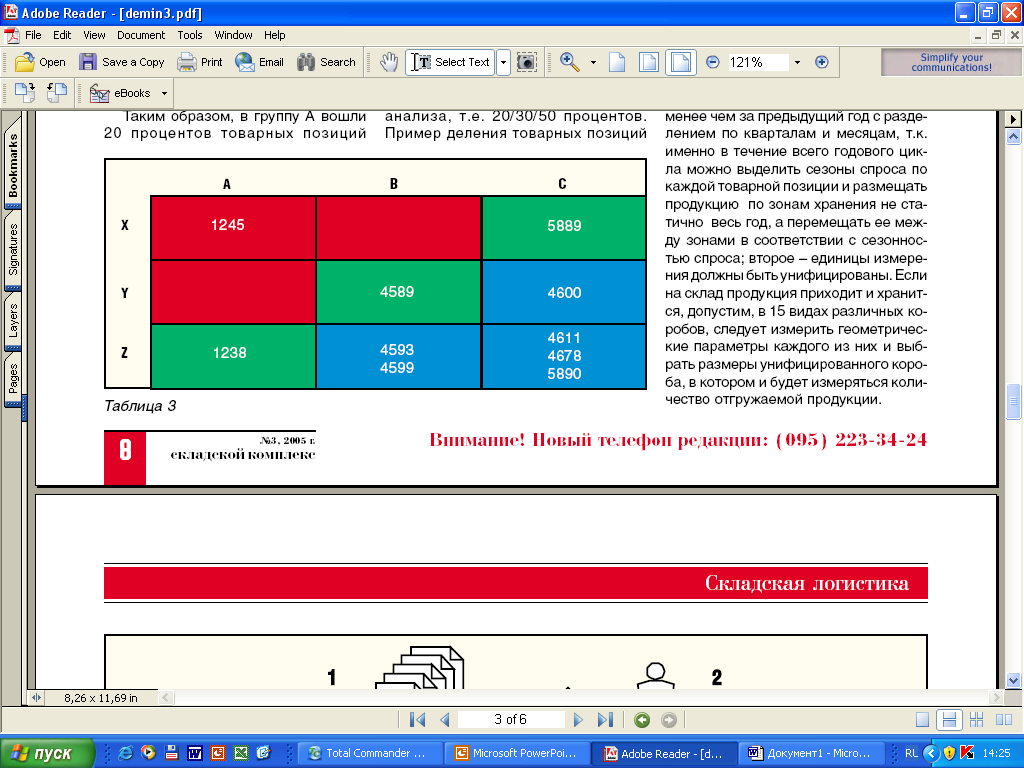Viewport: 1024px width, 768px height.
Task: Click the Rotate Clockwise toolbar icon
Action: click(25, 93)
